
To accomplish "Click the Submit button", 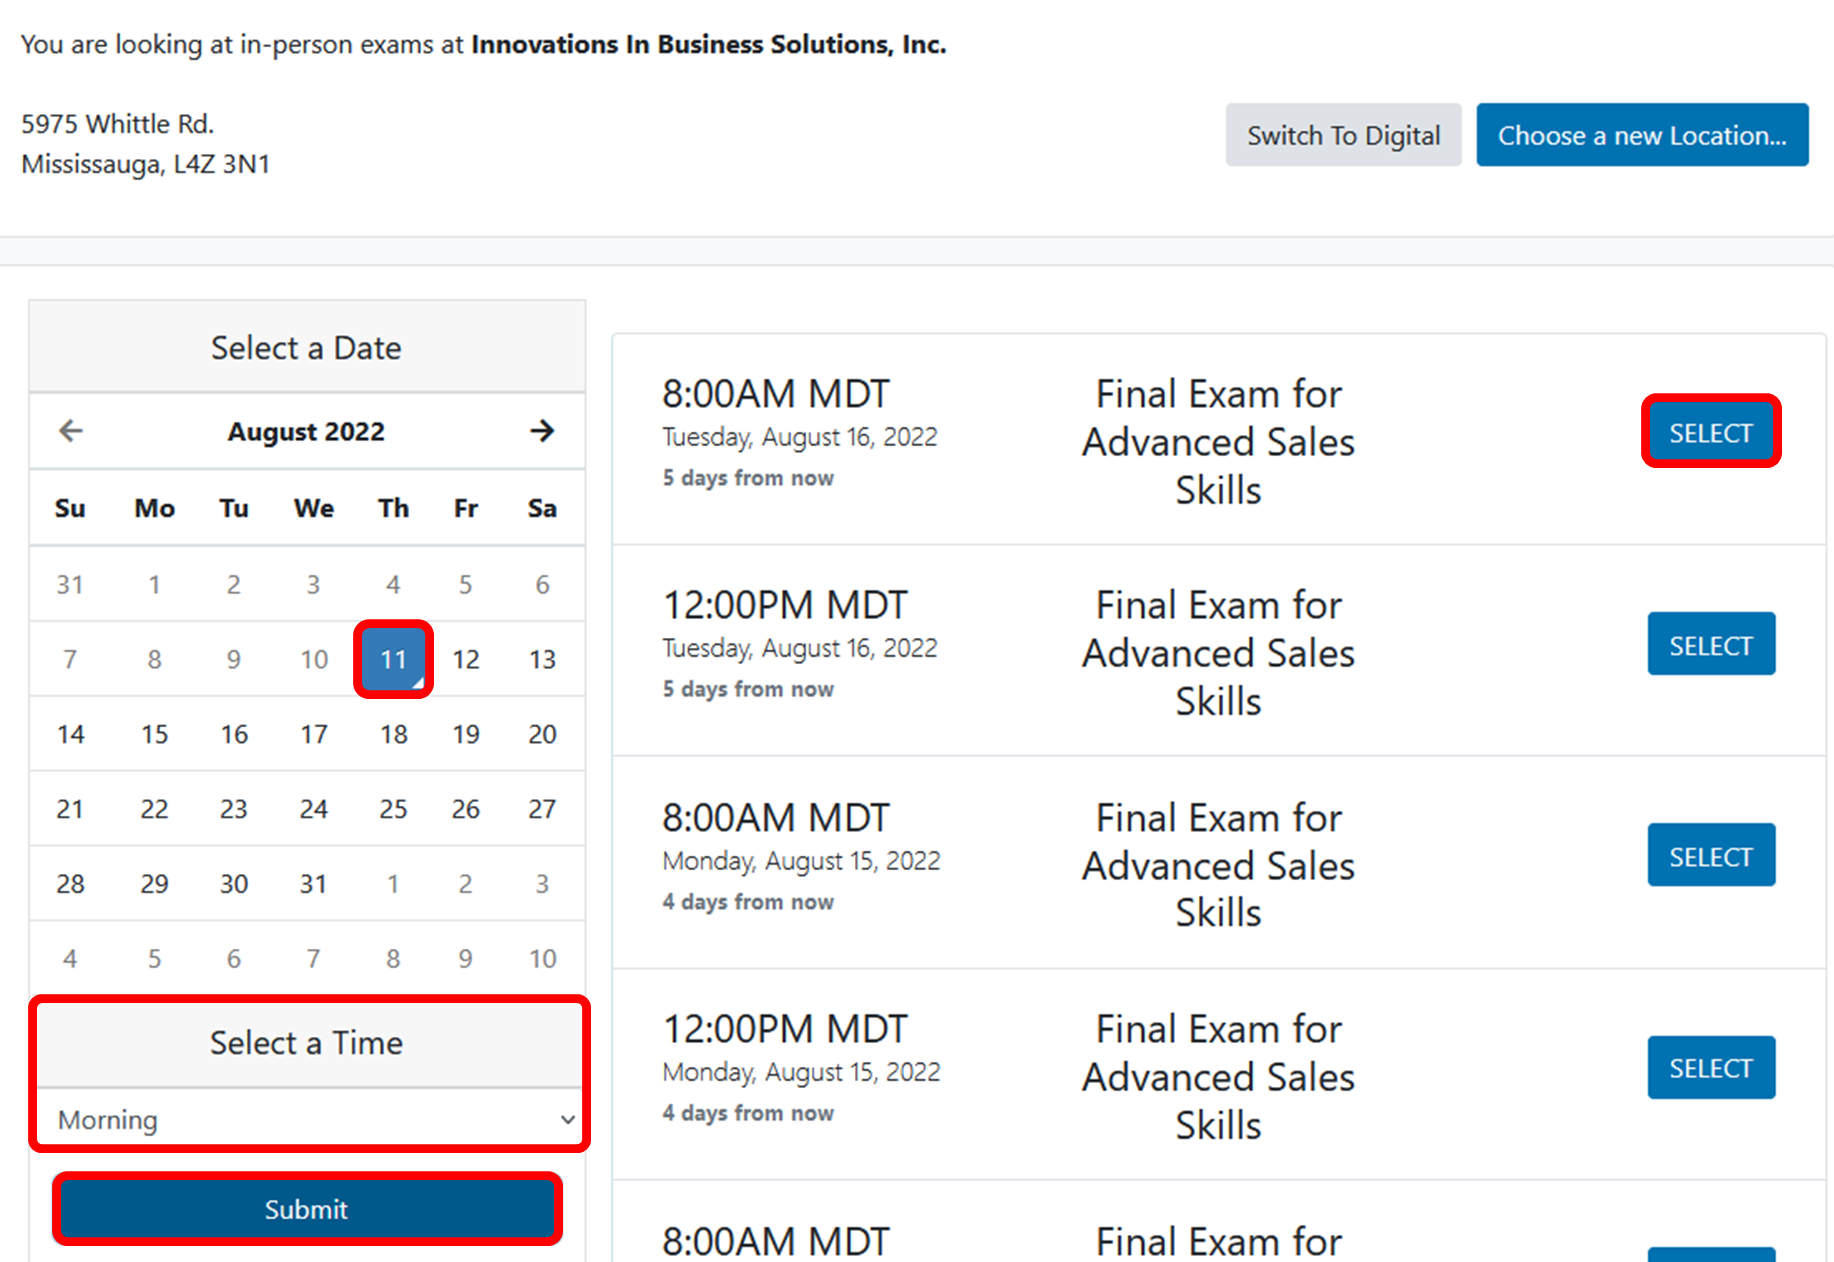I will coord(307,1209).
